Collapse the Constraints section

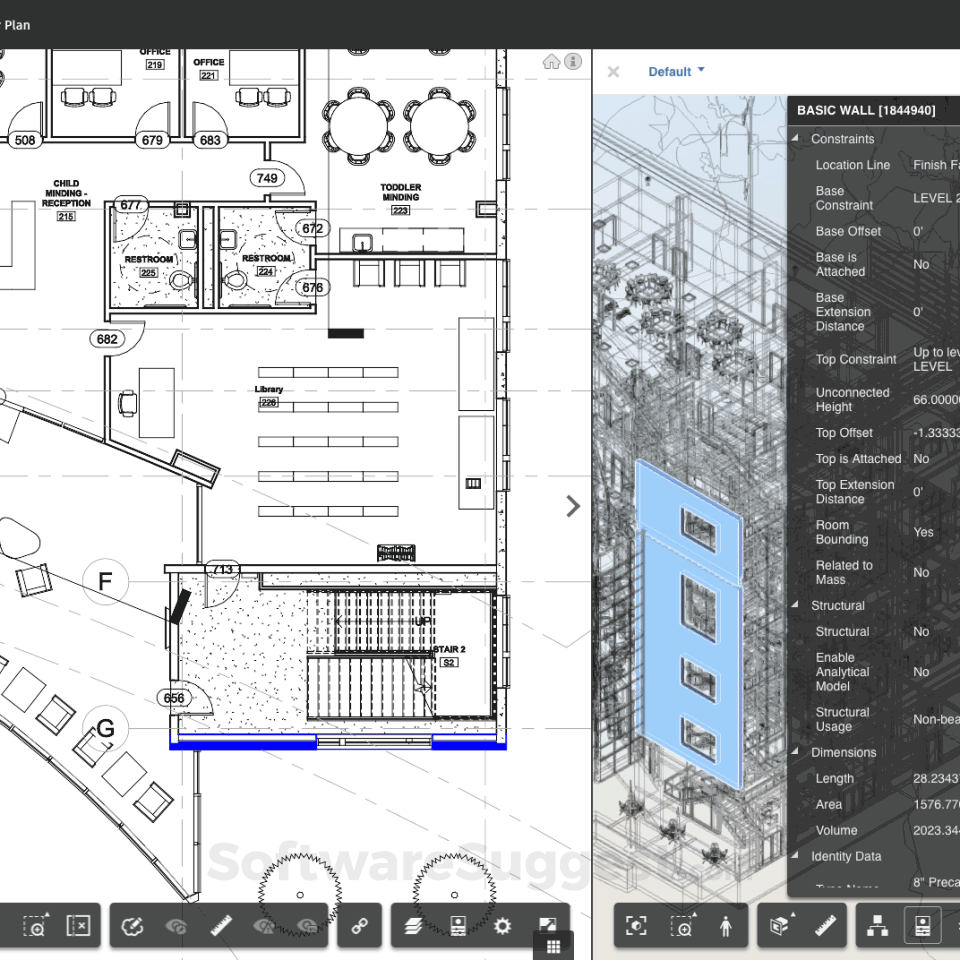[x=794, y=138]
